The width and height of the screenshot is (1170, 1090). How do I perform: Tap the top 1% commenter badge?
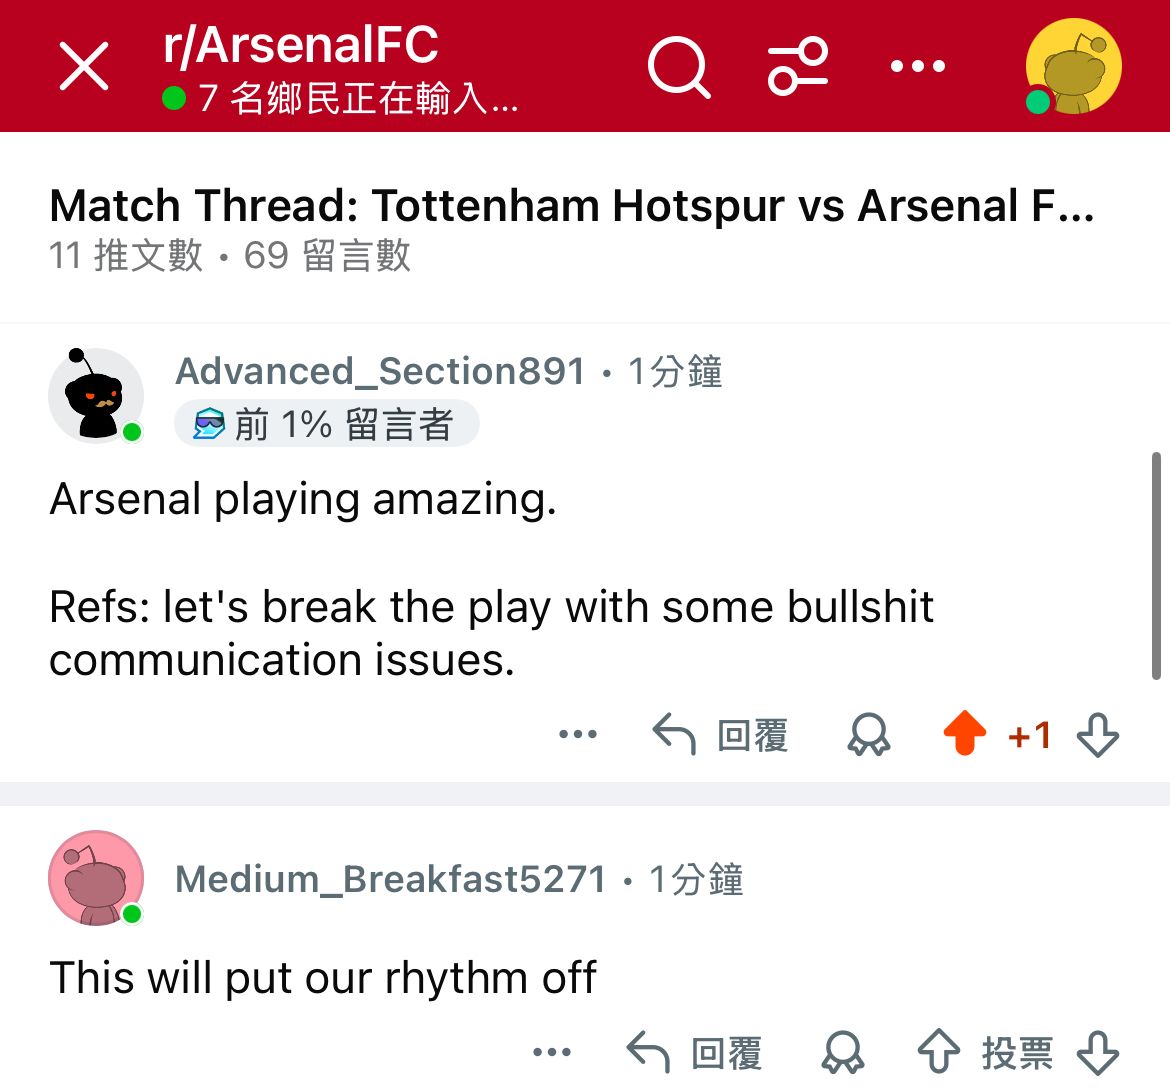[x=326, y=425]
